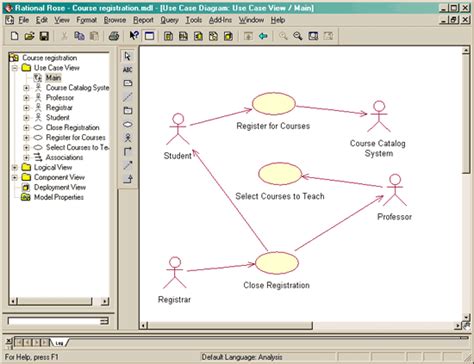
Task: Click the View Documentation window icon
Action: (x=149, y=36)
